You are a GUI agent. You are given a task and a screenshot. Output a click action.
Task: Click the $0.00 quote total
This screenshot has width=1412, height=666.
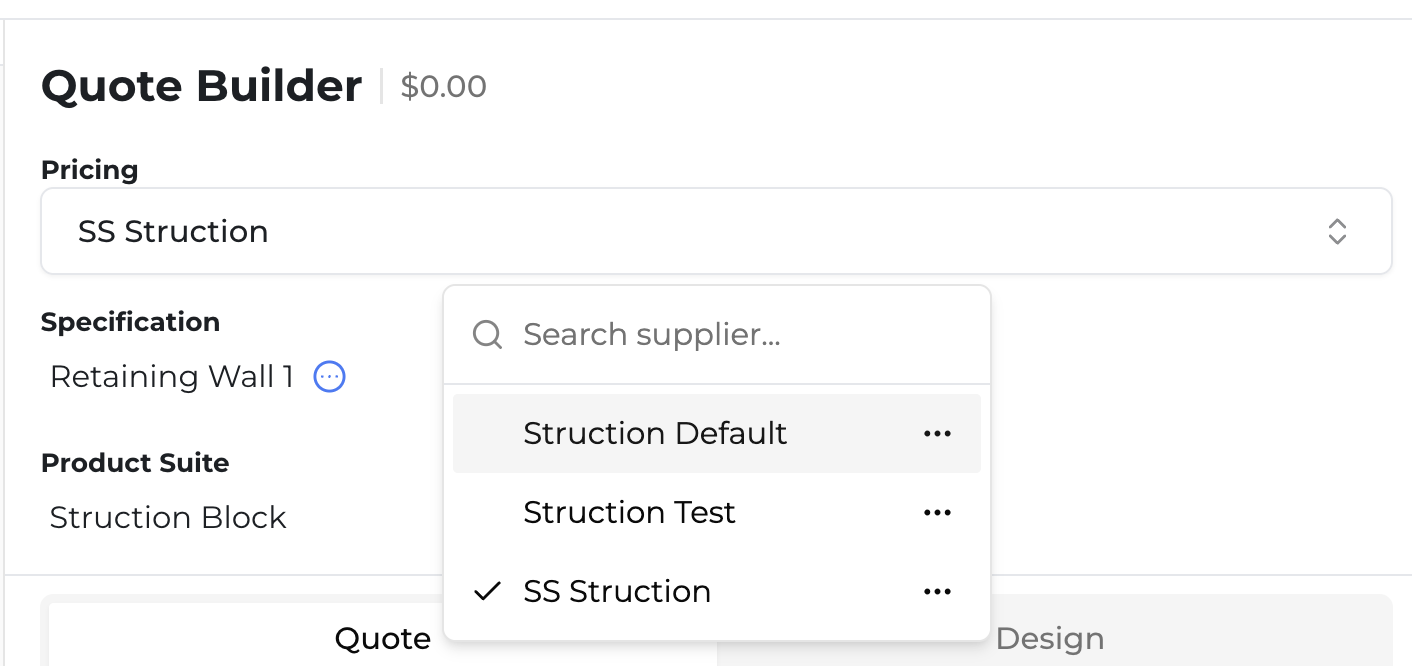[x=443, y=87]
